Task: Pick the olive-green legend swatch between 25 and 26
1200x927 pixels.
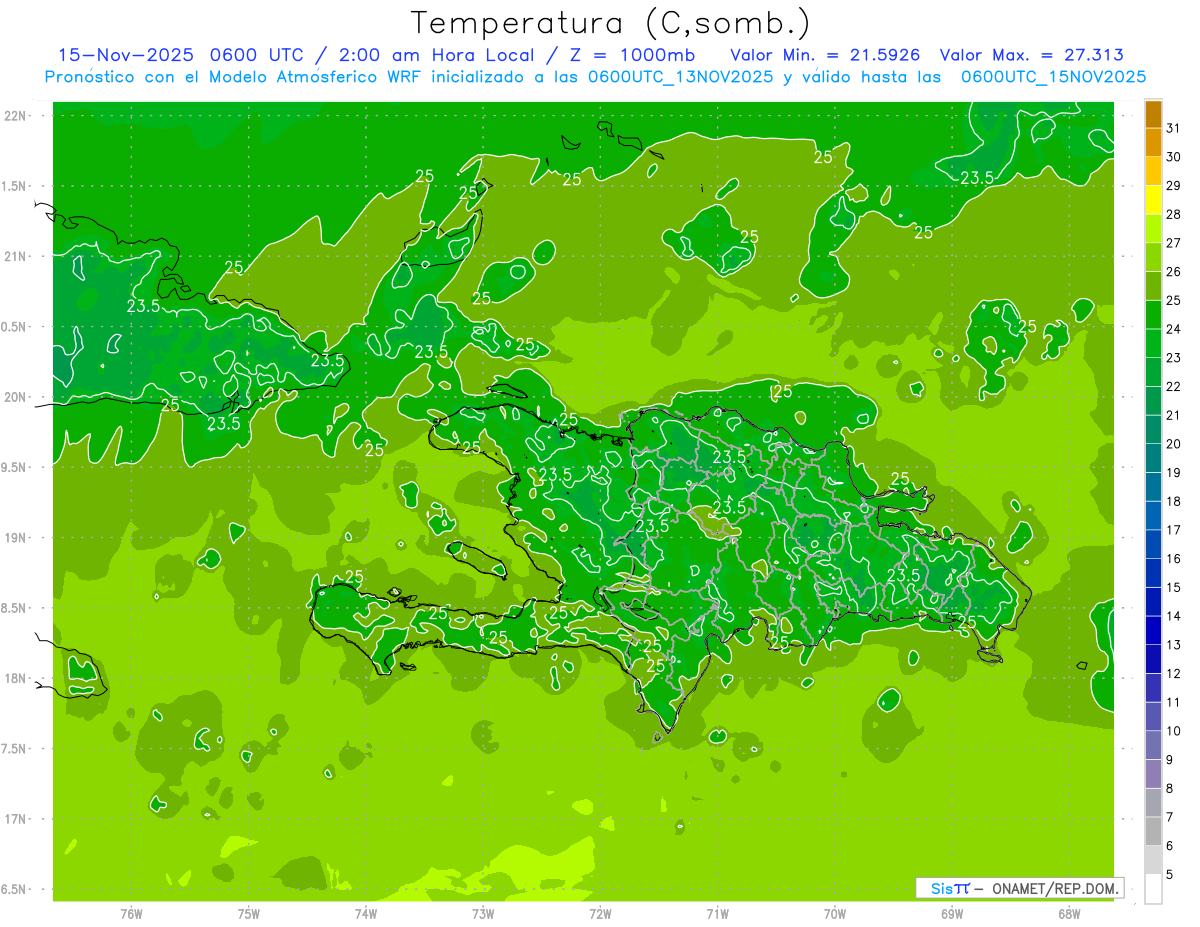Action: point(1153,286)
